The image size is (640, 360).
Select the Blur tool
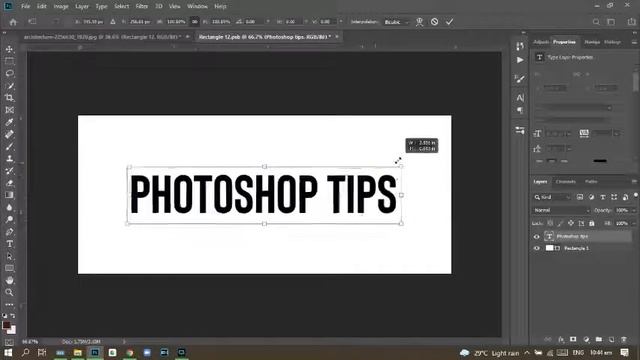point(9,207)
